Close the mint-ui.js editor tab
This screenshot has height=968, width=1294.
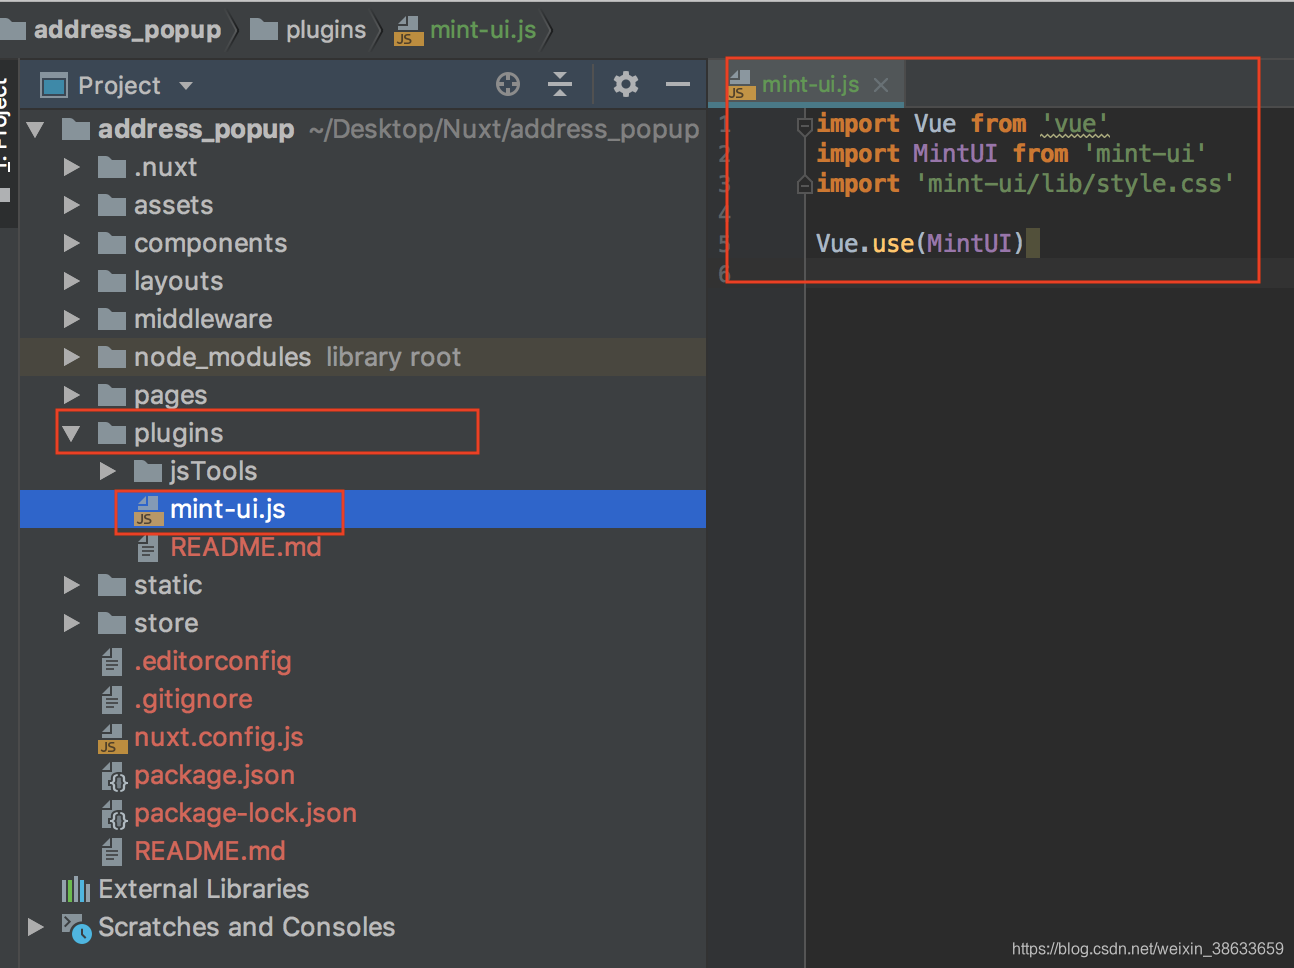[881, 85]
